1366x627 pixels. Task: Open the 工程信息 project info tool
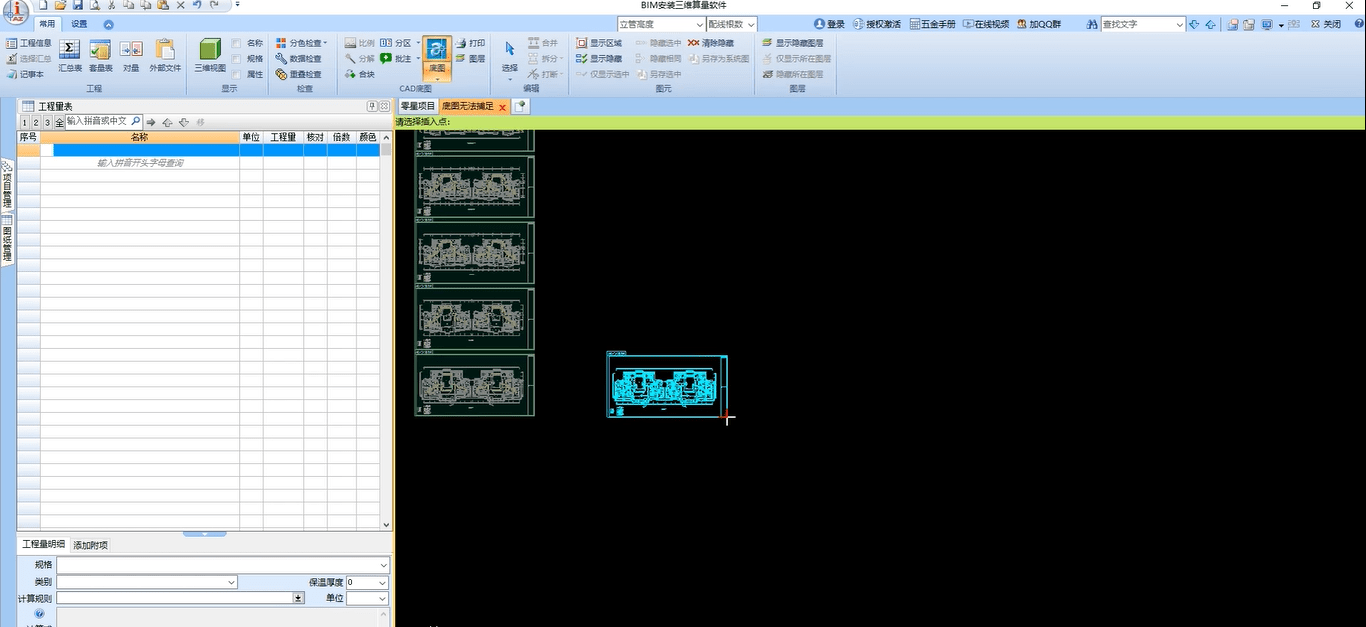(28, 43)
